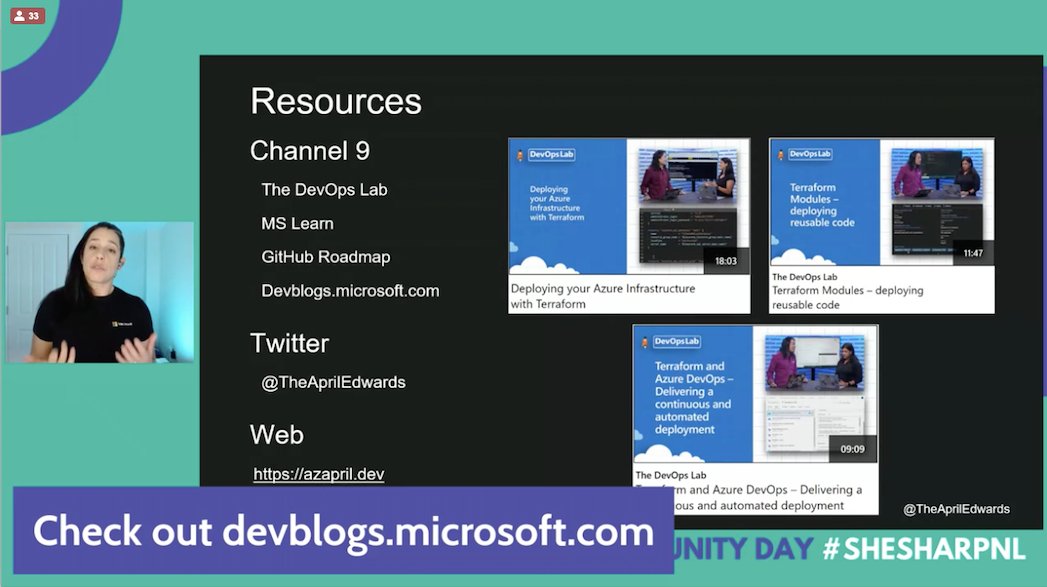This screenshot has height=587, width=1047.
Task: Click the 'Web' heading
Action: [x=277, y=435]
